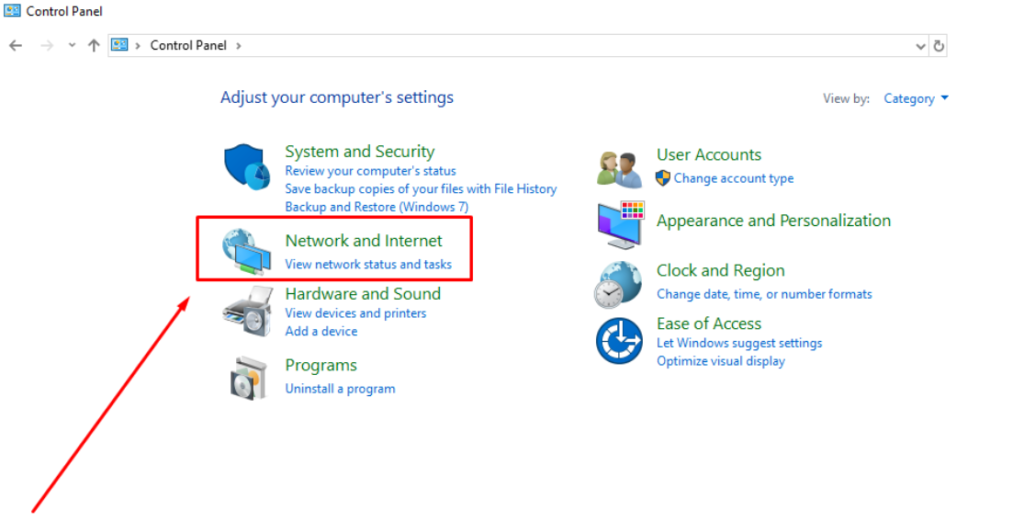Expand the recent locations dropdown arrow
Viewport: 1024px width, 522px height.
click(72, 46)
